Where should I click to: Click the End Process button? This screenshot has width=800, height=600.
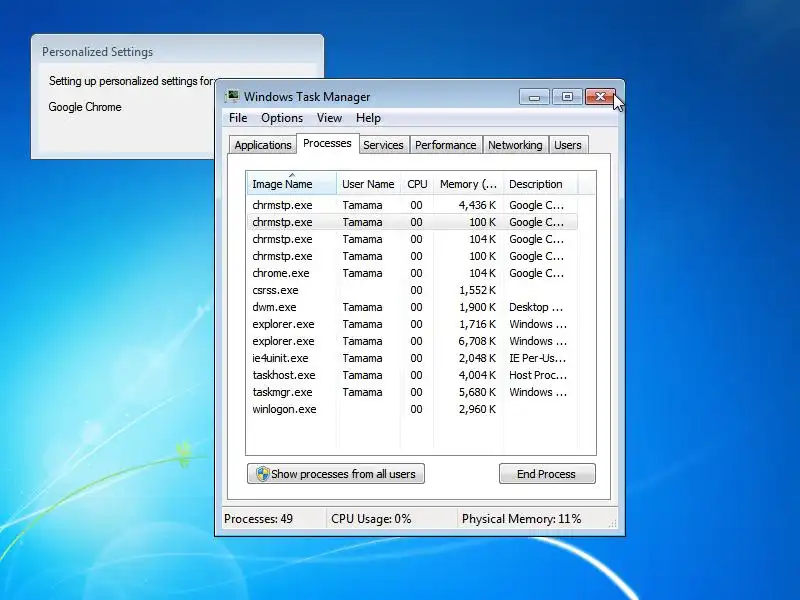[547, 474]
